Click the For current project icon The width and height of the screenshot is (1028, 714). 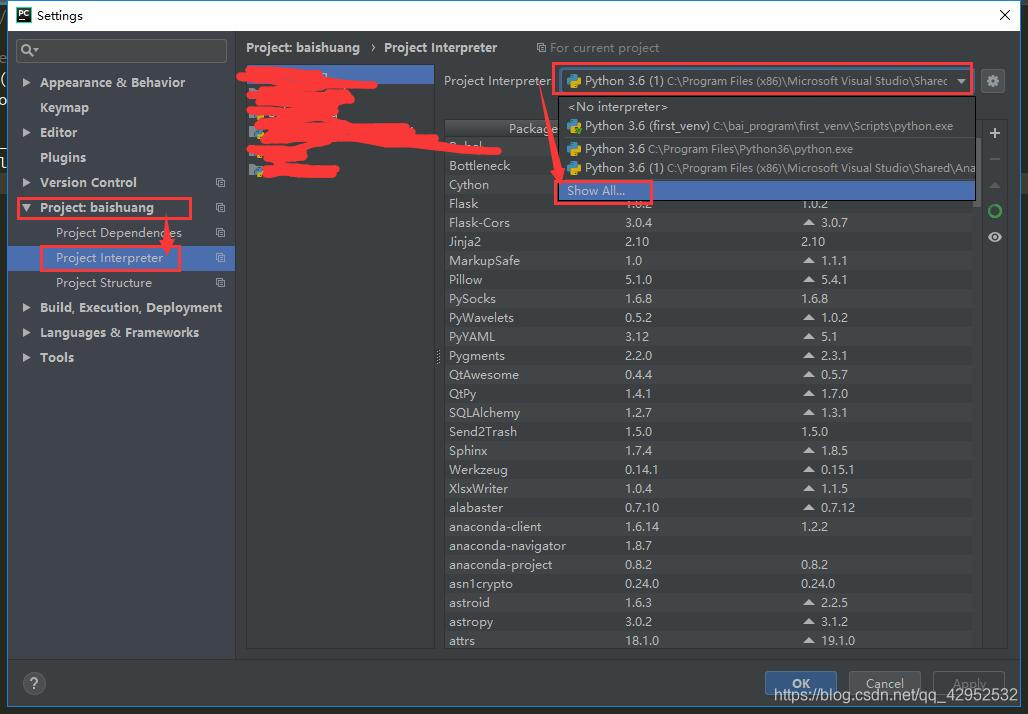(541, 48)
